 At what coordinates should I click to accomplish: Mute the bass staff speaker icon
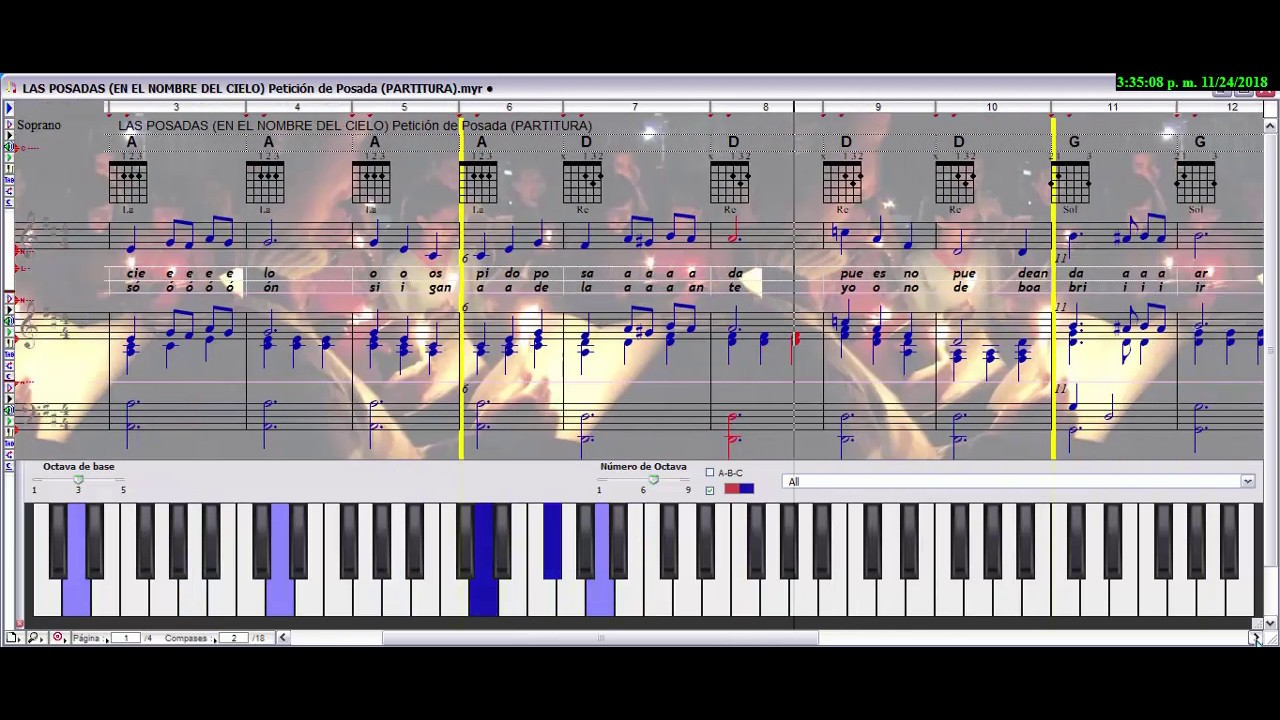point(9,410)
